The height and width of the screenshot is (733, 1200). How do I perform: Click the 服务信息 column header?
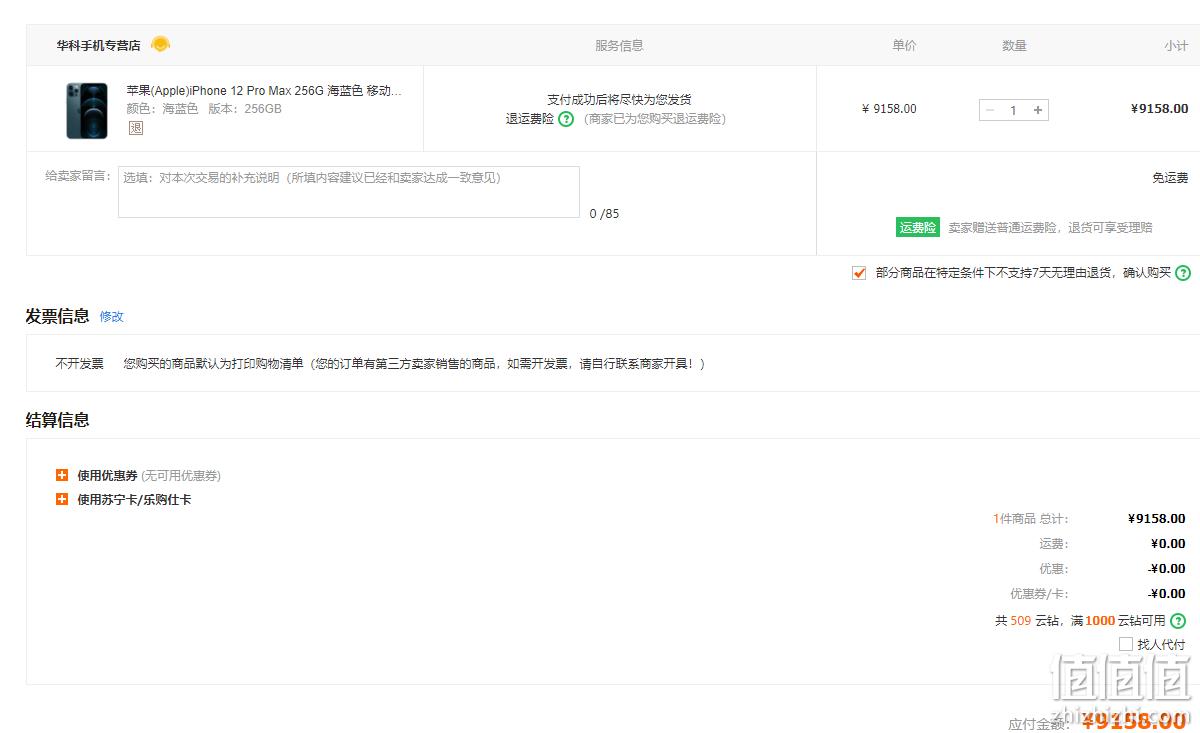point(619,45)
